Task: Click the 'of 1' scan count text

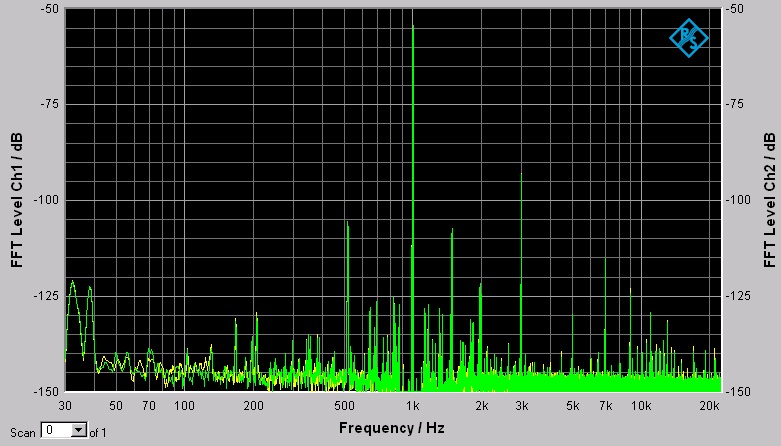Action: pos(97,432)
